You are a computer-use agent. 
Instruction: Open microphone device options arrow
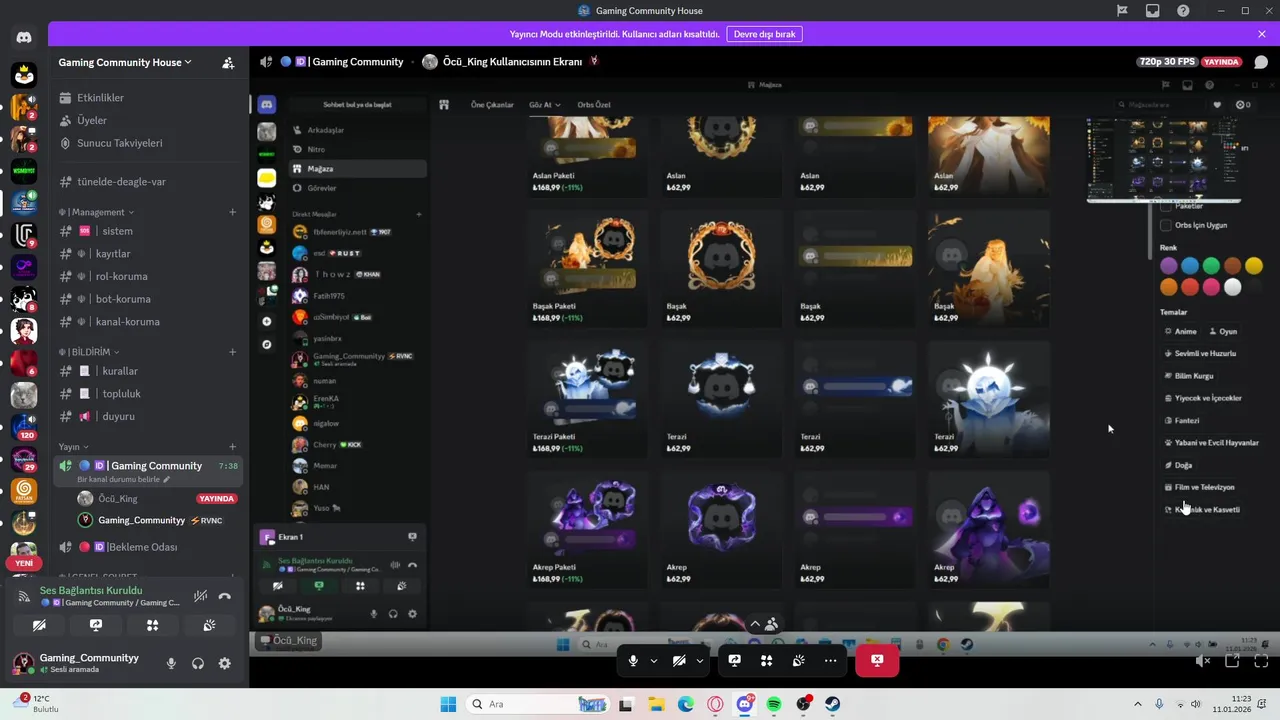click(654, 660)
